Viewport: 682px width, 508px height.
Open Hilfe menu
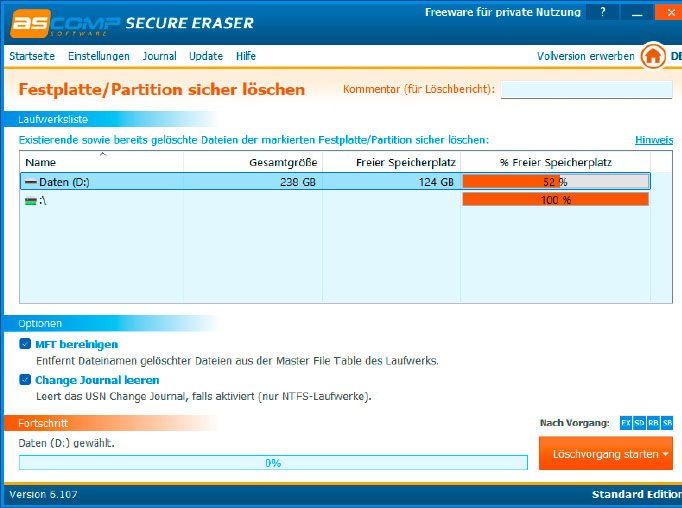coord(246,56)
